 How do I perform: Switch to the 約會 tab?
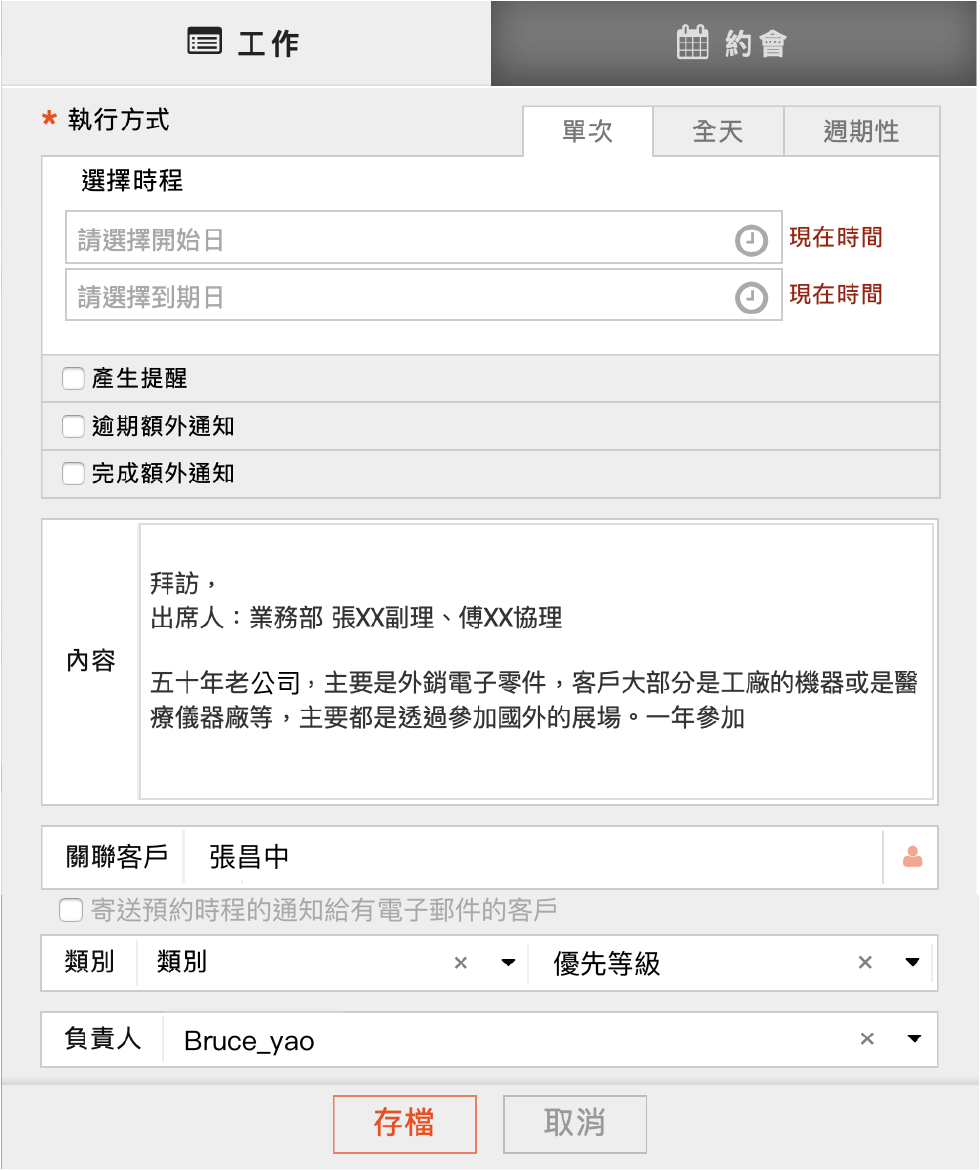734,43
